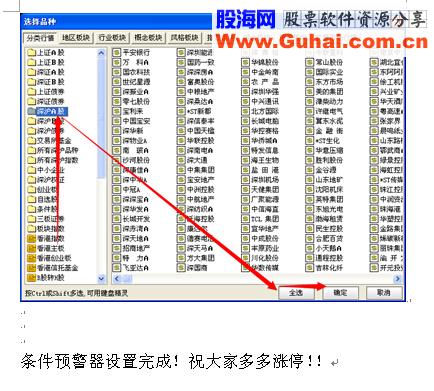Viewport: 434px width, 391px height.
Task: Click the folder icon beside 所有深沪指数
Action: (x=31, y=160)
